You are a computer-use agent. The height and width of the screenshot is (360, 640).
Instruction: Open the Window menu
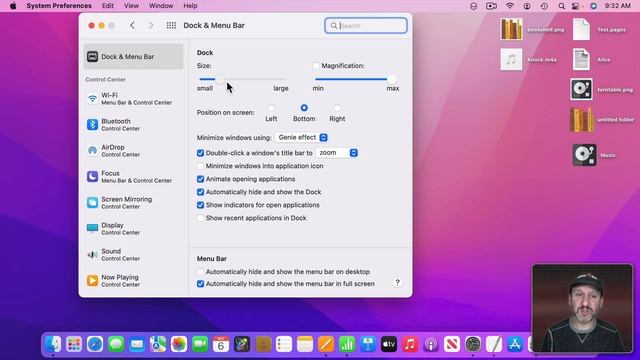tap(161, 6)
